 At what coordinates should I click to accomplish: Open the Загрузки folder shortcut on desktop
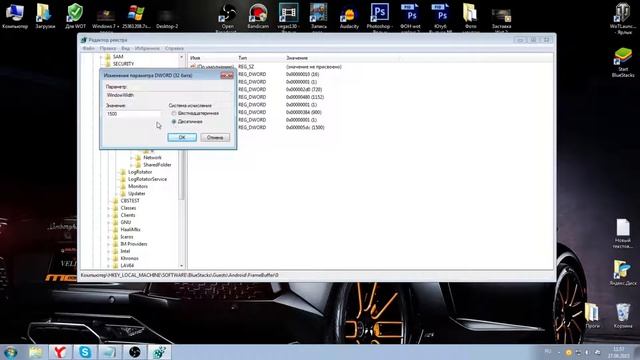tap(45, 16)
